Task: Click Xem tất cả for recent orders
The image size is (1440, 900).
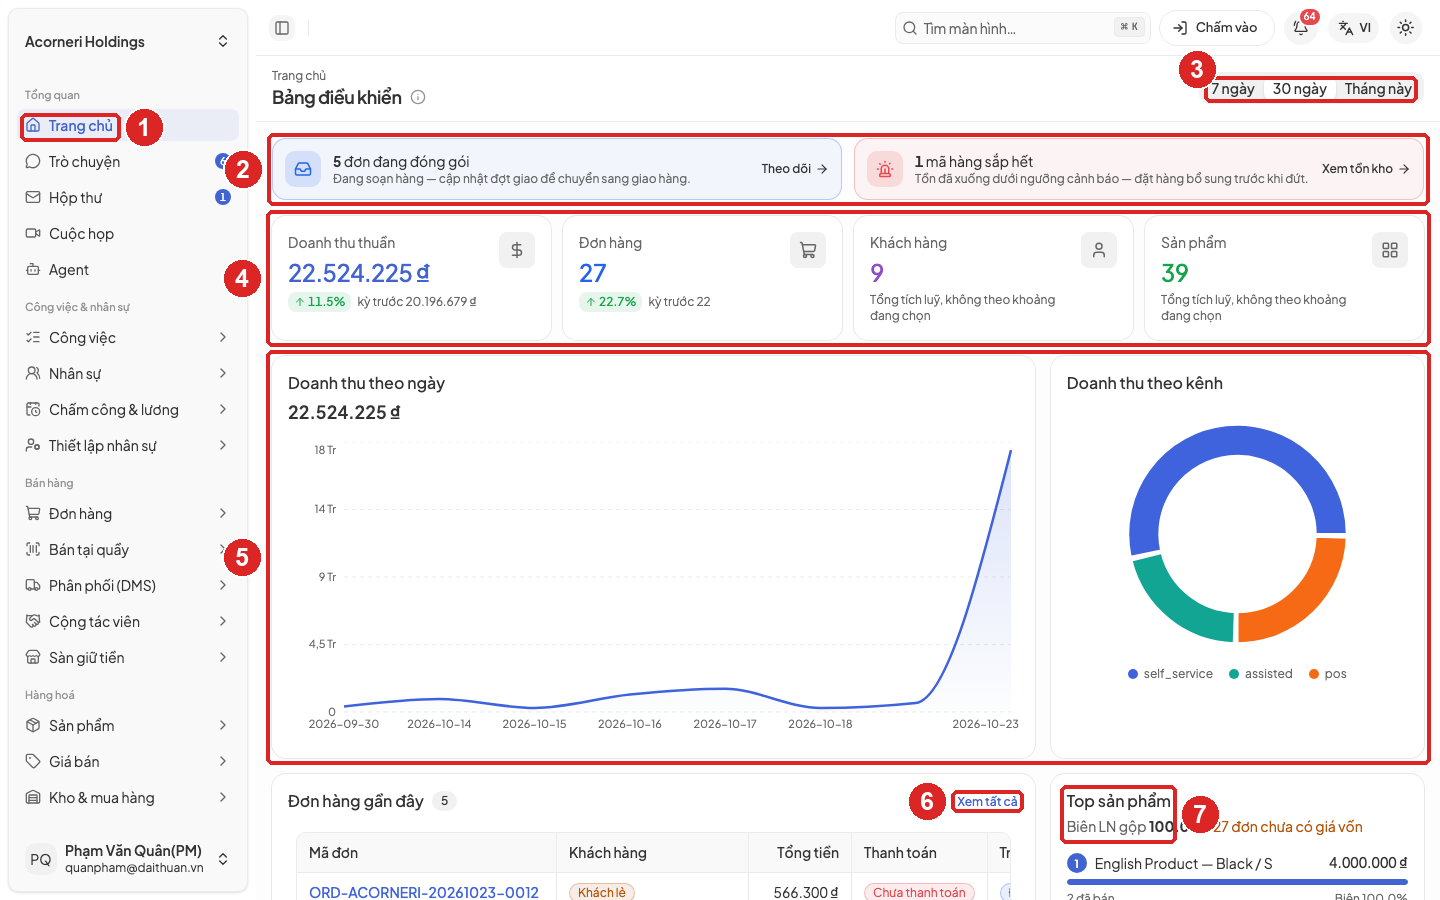Action: click(x=987, y=801)
